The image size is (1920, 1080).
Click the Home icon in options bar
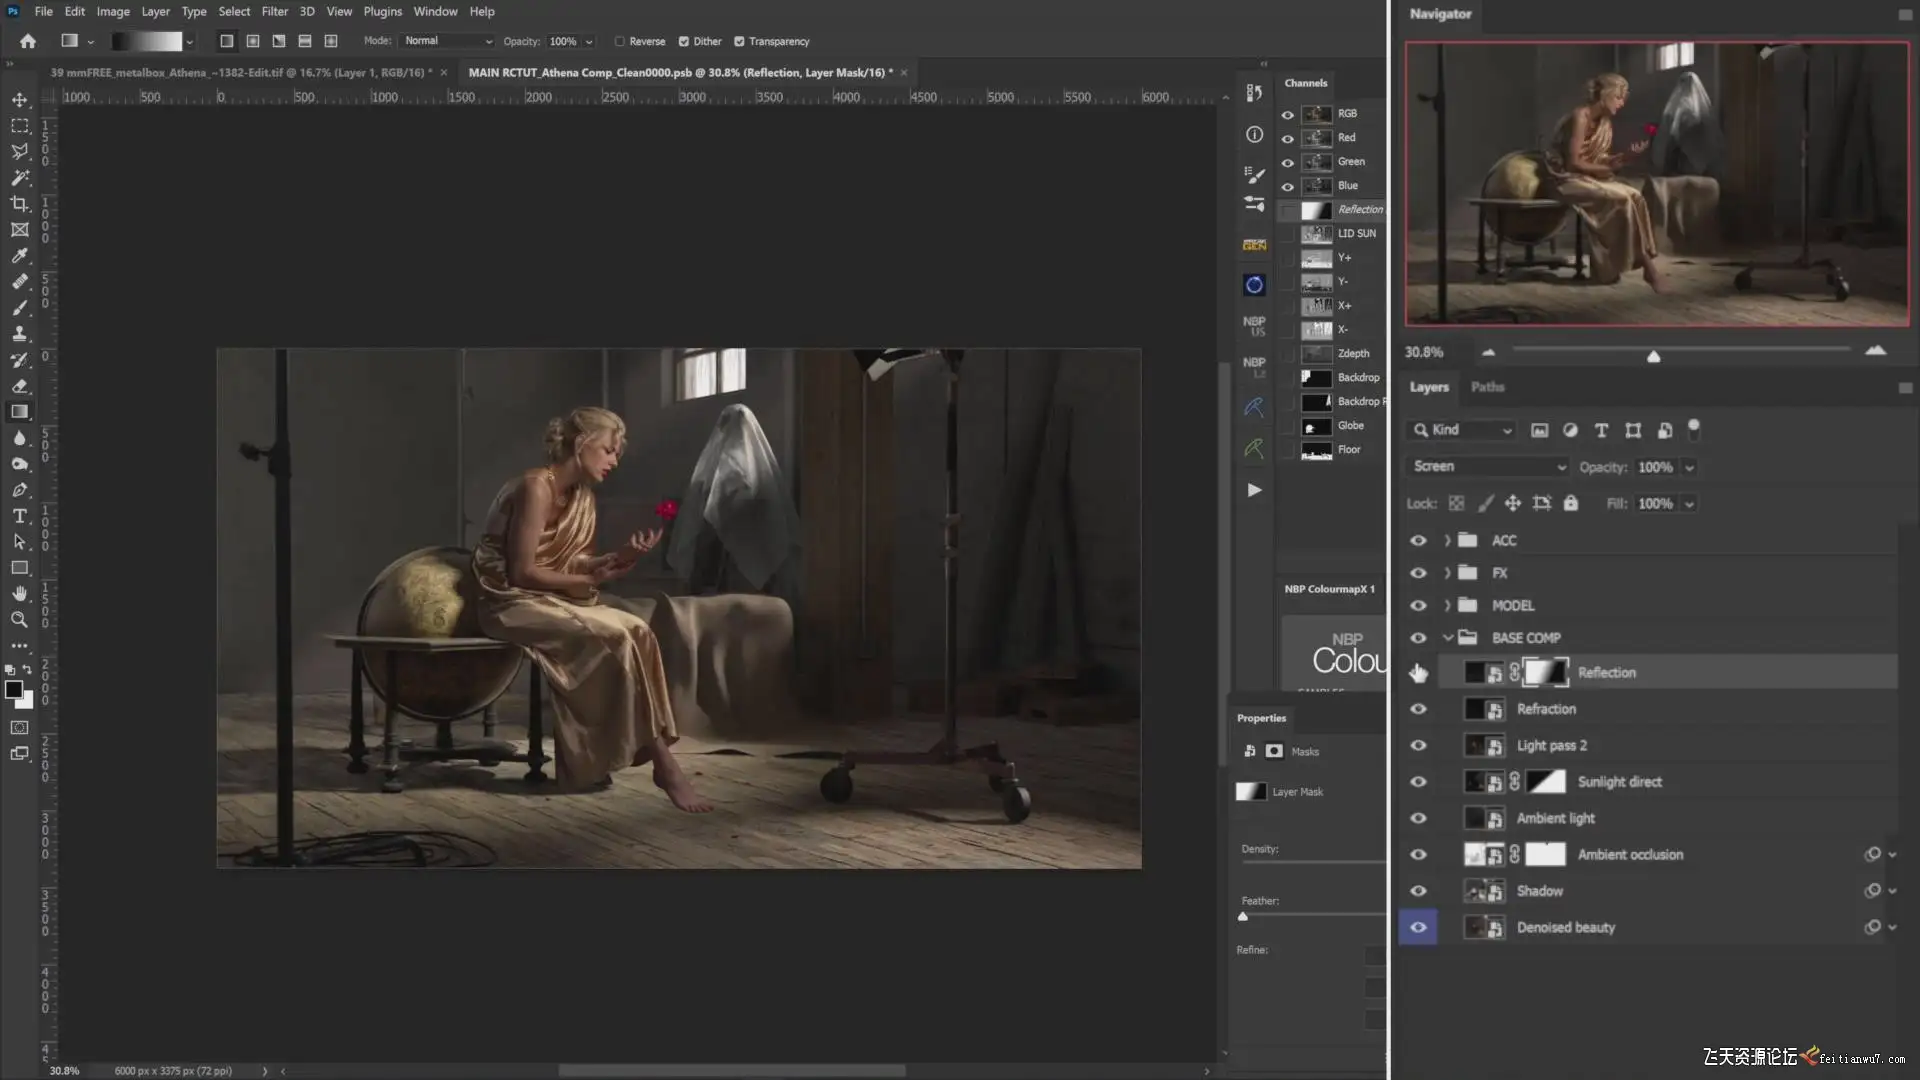coord(28,41)
